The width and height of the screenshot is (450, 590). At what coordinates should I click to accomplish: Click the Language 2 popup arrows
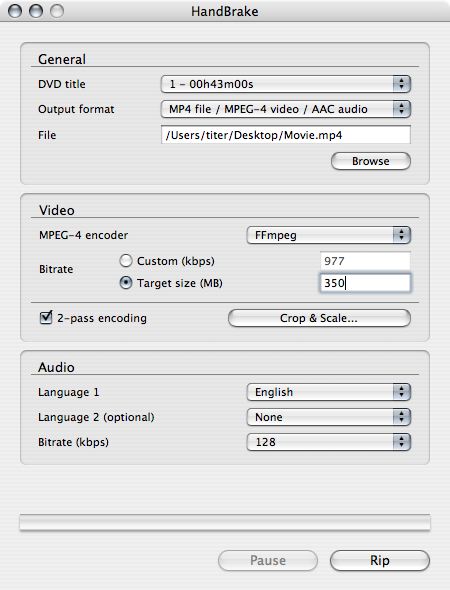coord(401,417)
